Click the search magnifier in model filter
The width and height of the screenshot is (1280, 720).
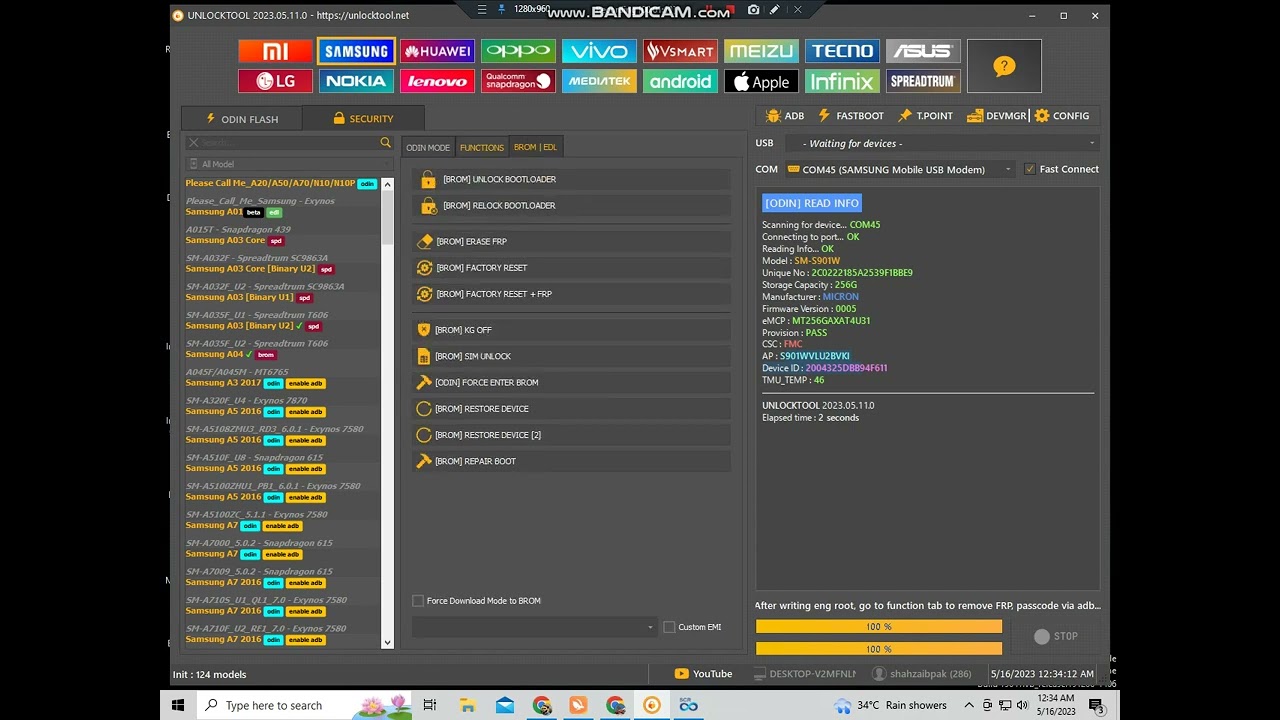point(385,143)
